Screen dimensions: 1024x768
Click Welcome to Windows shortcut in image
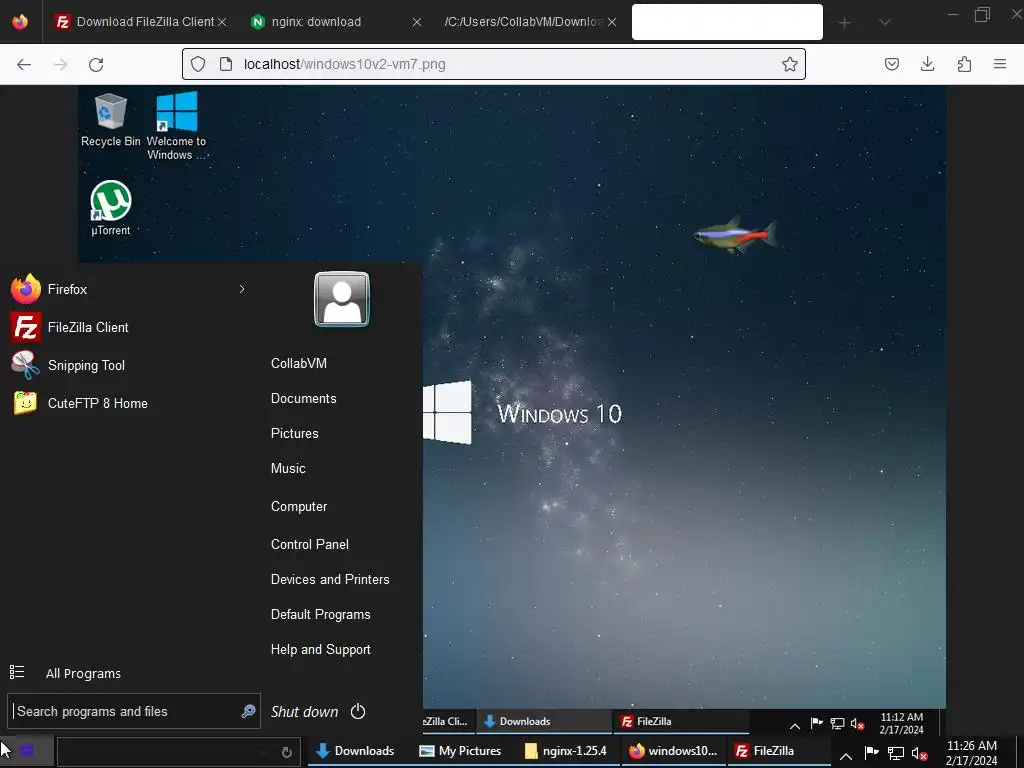pyautogui.click(x=176, y=125)
